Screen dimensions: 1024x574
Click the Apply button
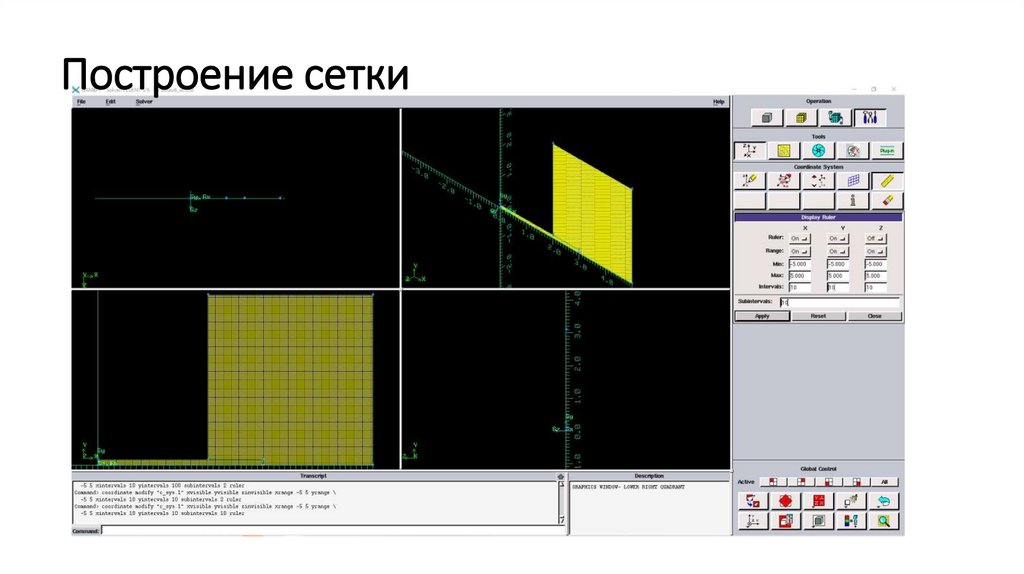[x=762, y=316]
